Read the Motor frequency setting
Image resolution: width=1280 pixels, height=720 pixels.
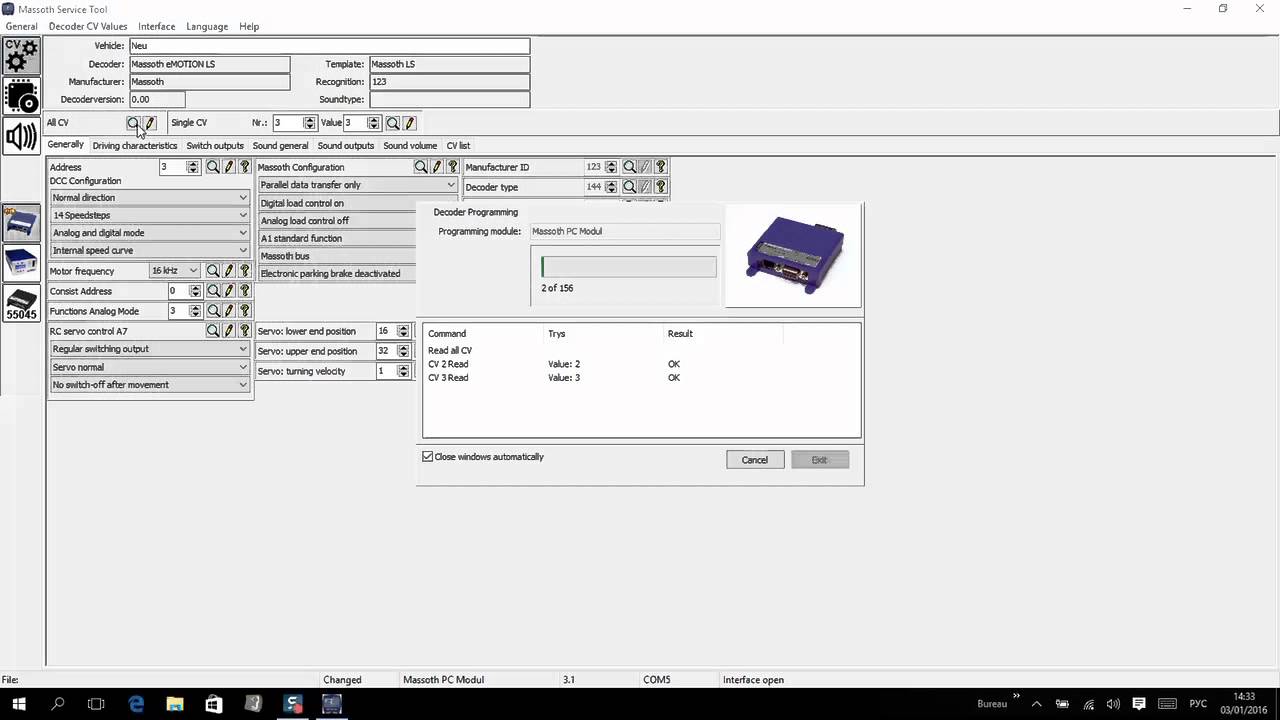tap(213, 271)
